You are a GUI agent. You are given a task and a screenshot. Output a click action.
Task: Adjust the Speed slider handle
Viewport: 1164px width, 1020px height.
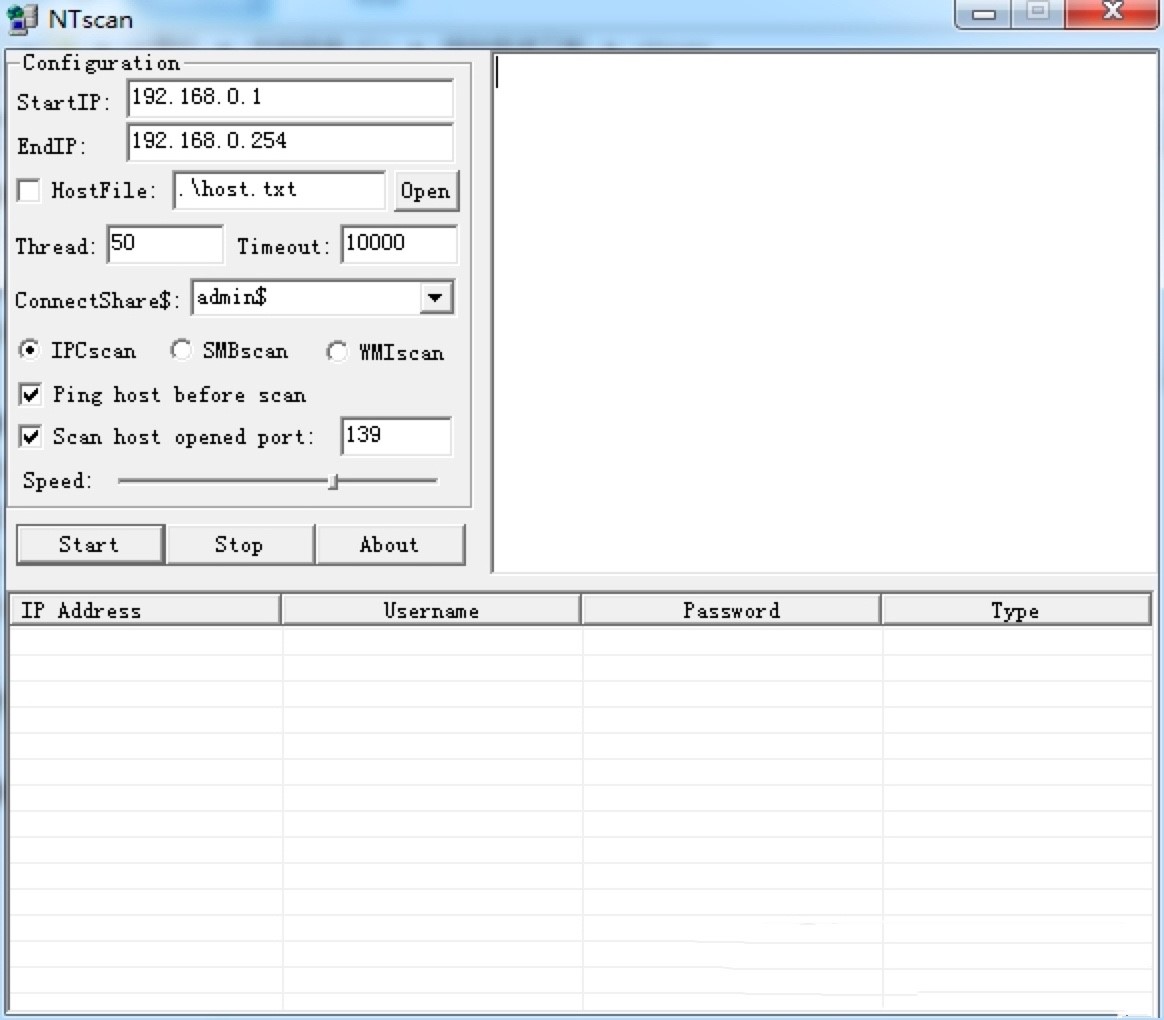(335, 480)
